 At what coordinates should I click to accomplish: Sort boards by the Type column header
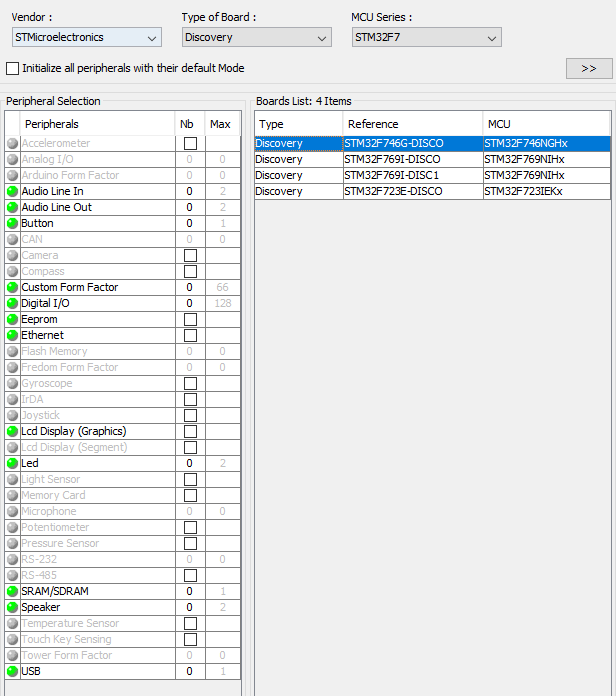pyautogui.click(x=299, y=124)
